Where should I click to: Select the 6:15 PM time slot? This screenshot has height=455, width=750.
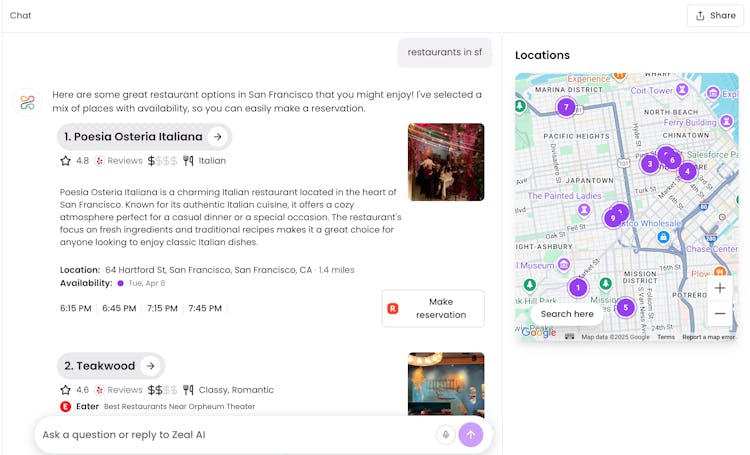76,308
